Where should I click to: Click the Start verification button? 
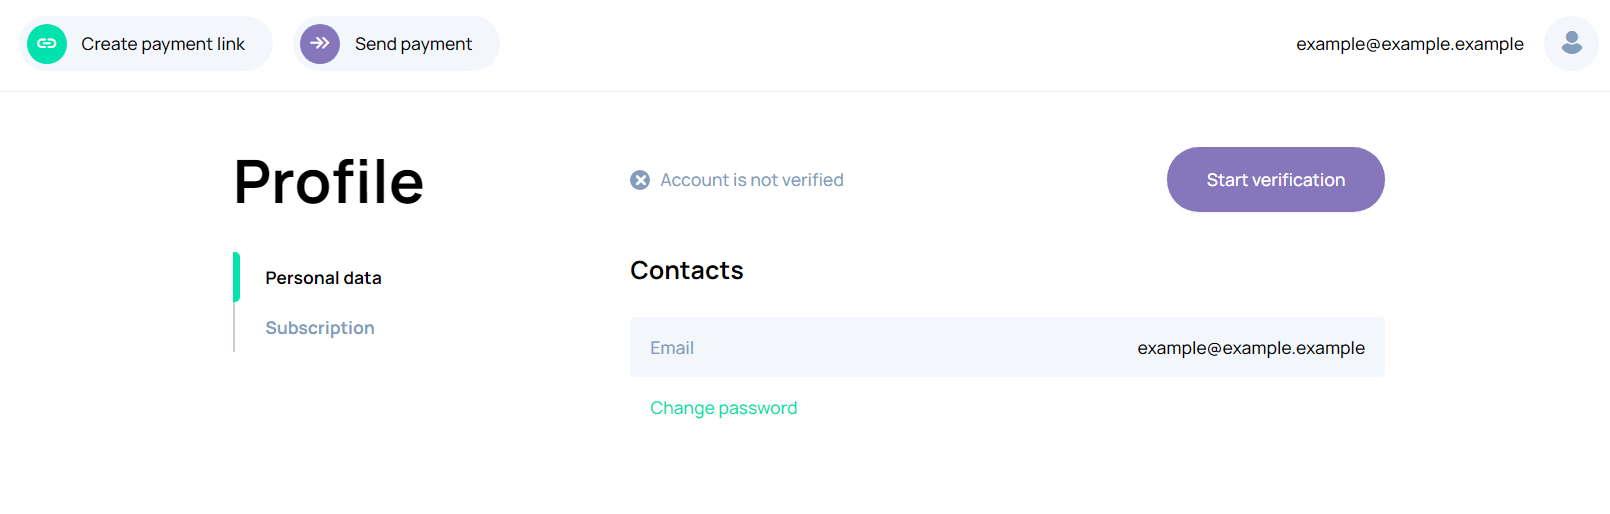tap(1275, 180)
